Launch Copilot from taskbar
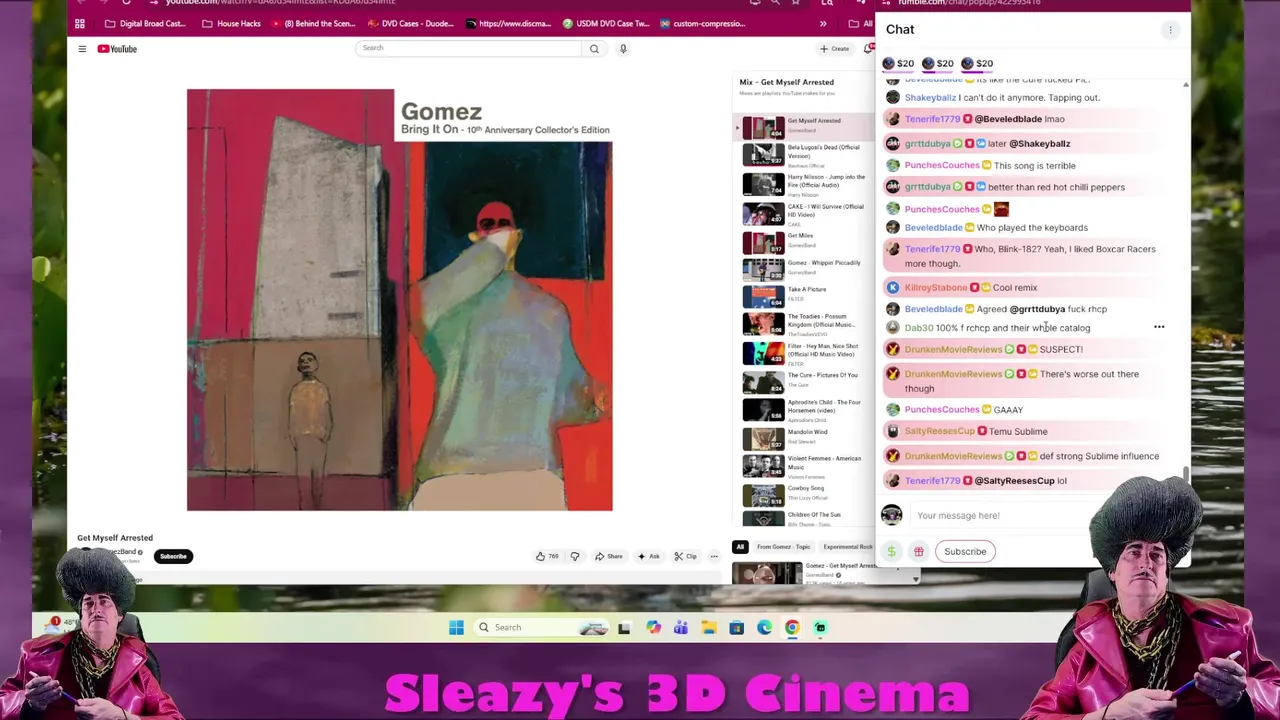 coord(653,627)
